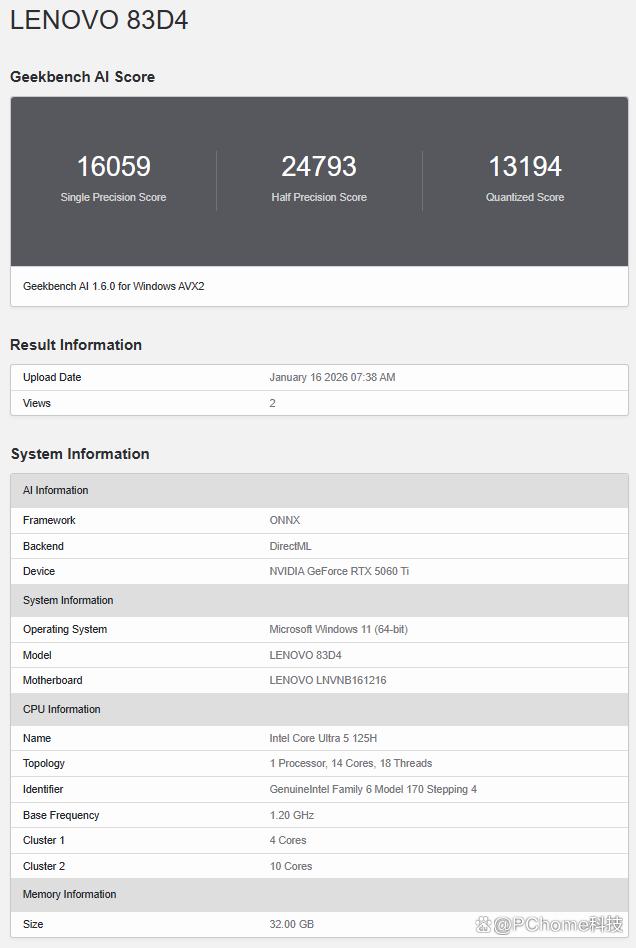Click the Geekbench AI Score heading
This screenshot has width=636, height=948.
(82, 77)
